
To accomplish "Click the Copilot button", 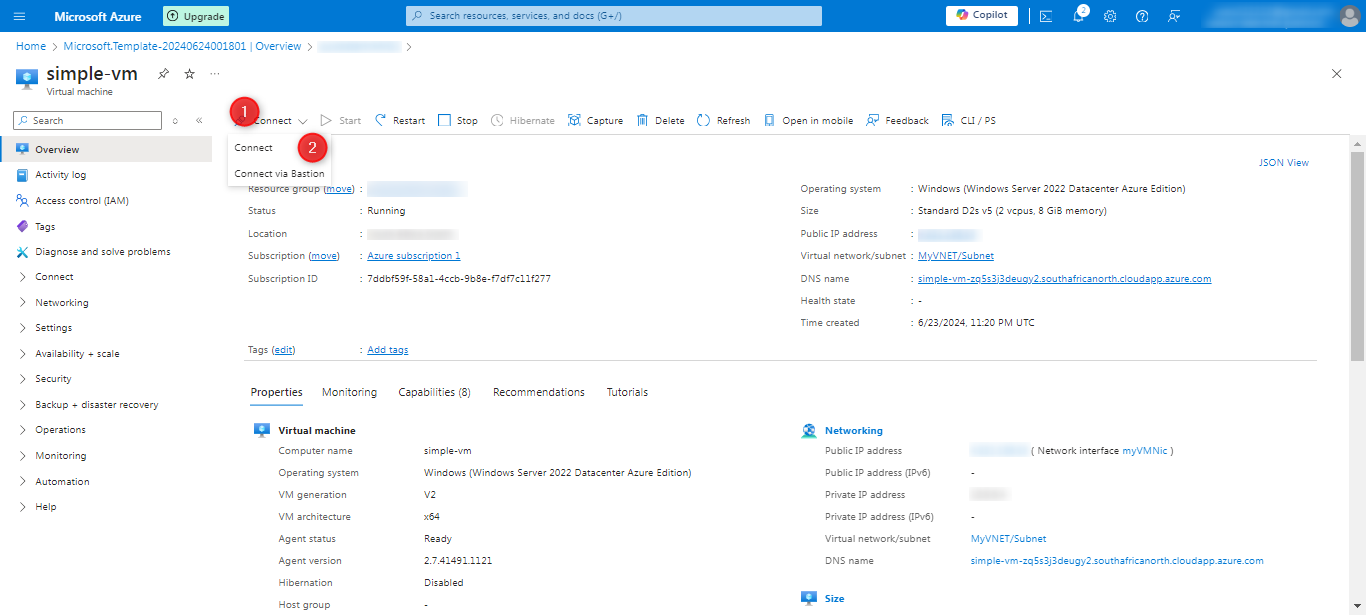I will (982, 15).
